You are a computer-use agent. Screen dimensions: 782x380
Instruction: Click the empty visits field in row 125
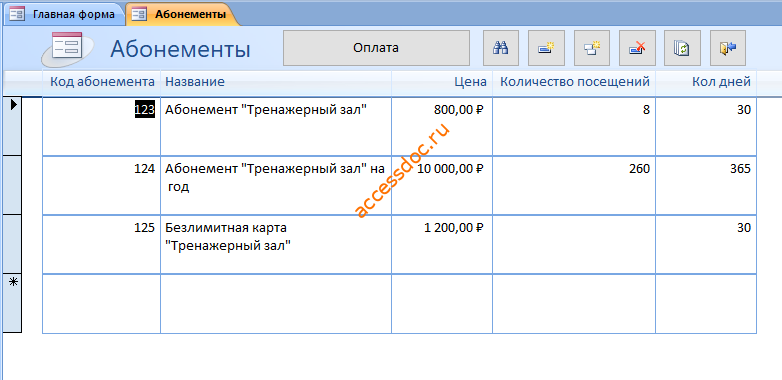[x=574, y=244]
